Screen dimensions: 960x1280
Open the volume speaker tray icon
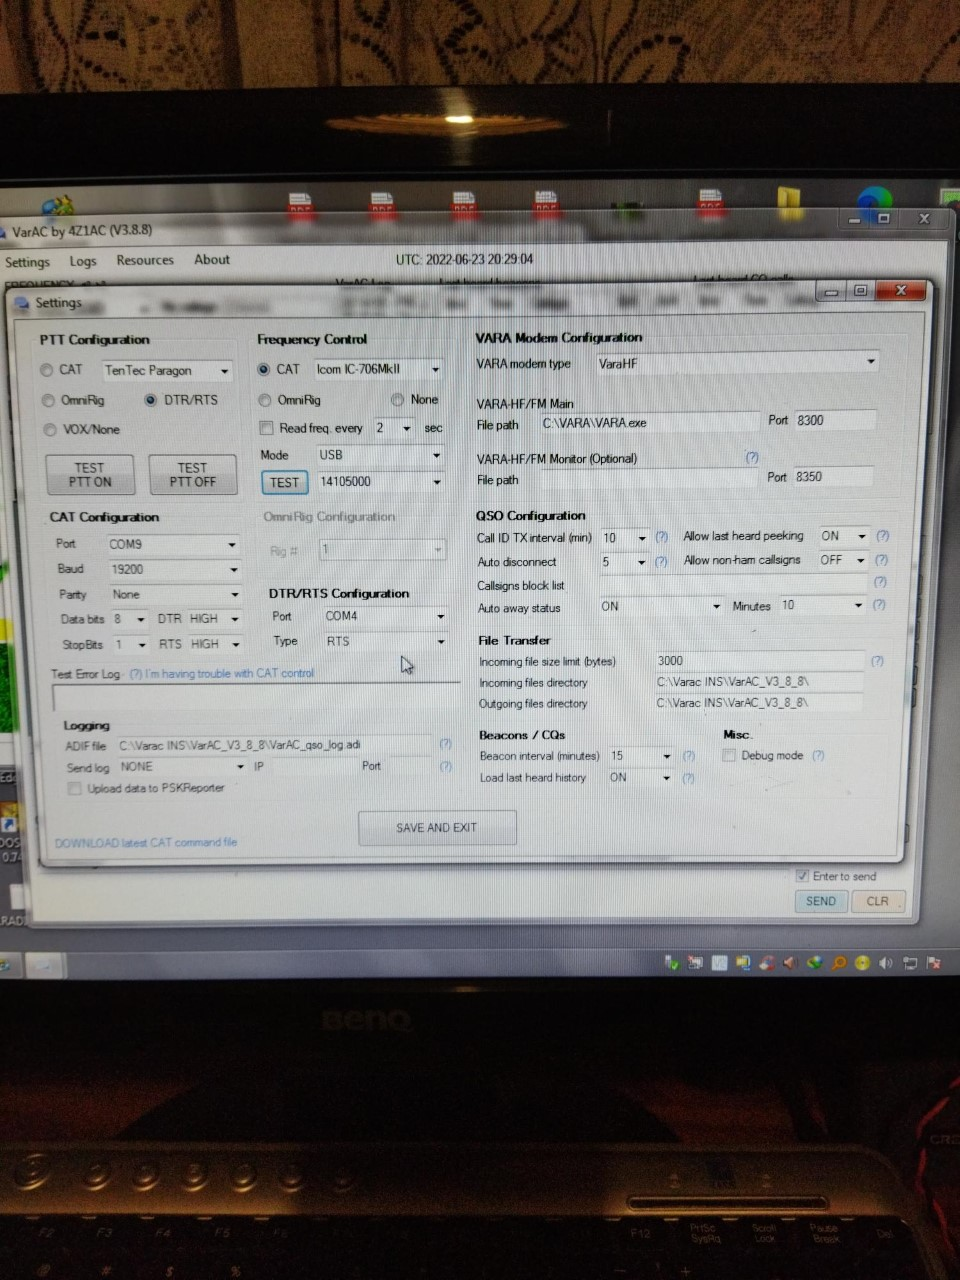click(x=886, y=964)
